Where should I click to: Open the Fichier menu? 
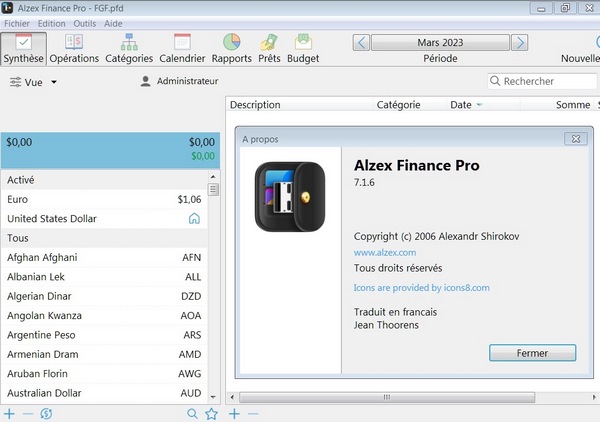(17, 24)
